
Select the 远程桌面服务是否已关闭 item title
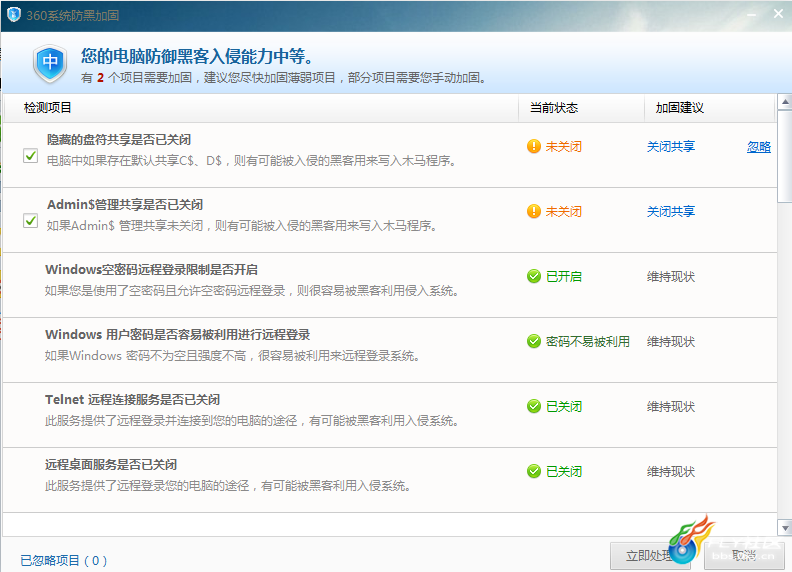coord(111,464)
